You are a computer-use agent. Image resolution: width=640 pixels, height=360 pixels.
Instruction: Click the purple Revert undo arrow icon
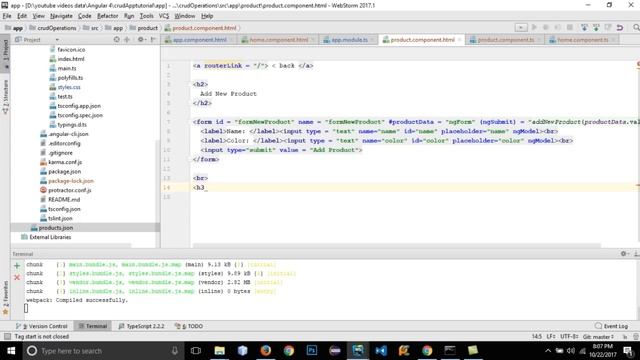click(x=620, y=27)
